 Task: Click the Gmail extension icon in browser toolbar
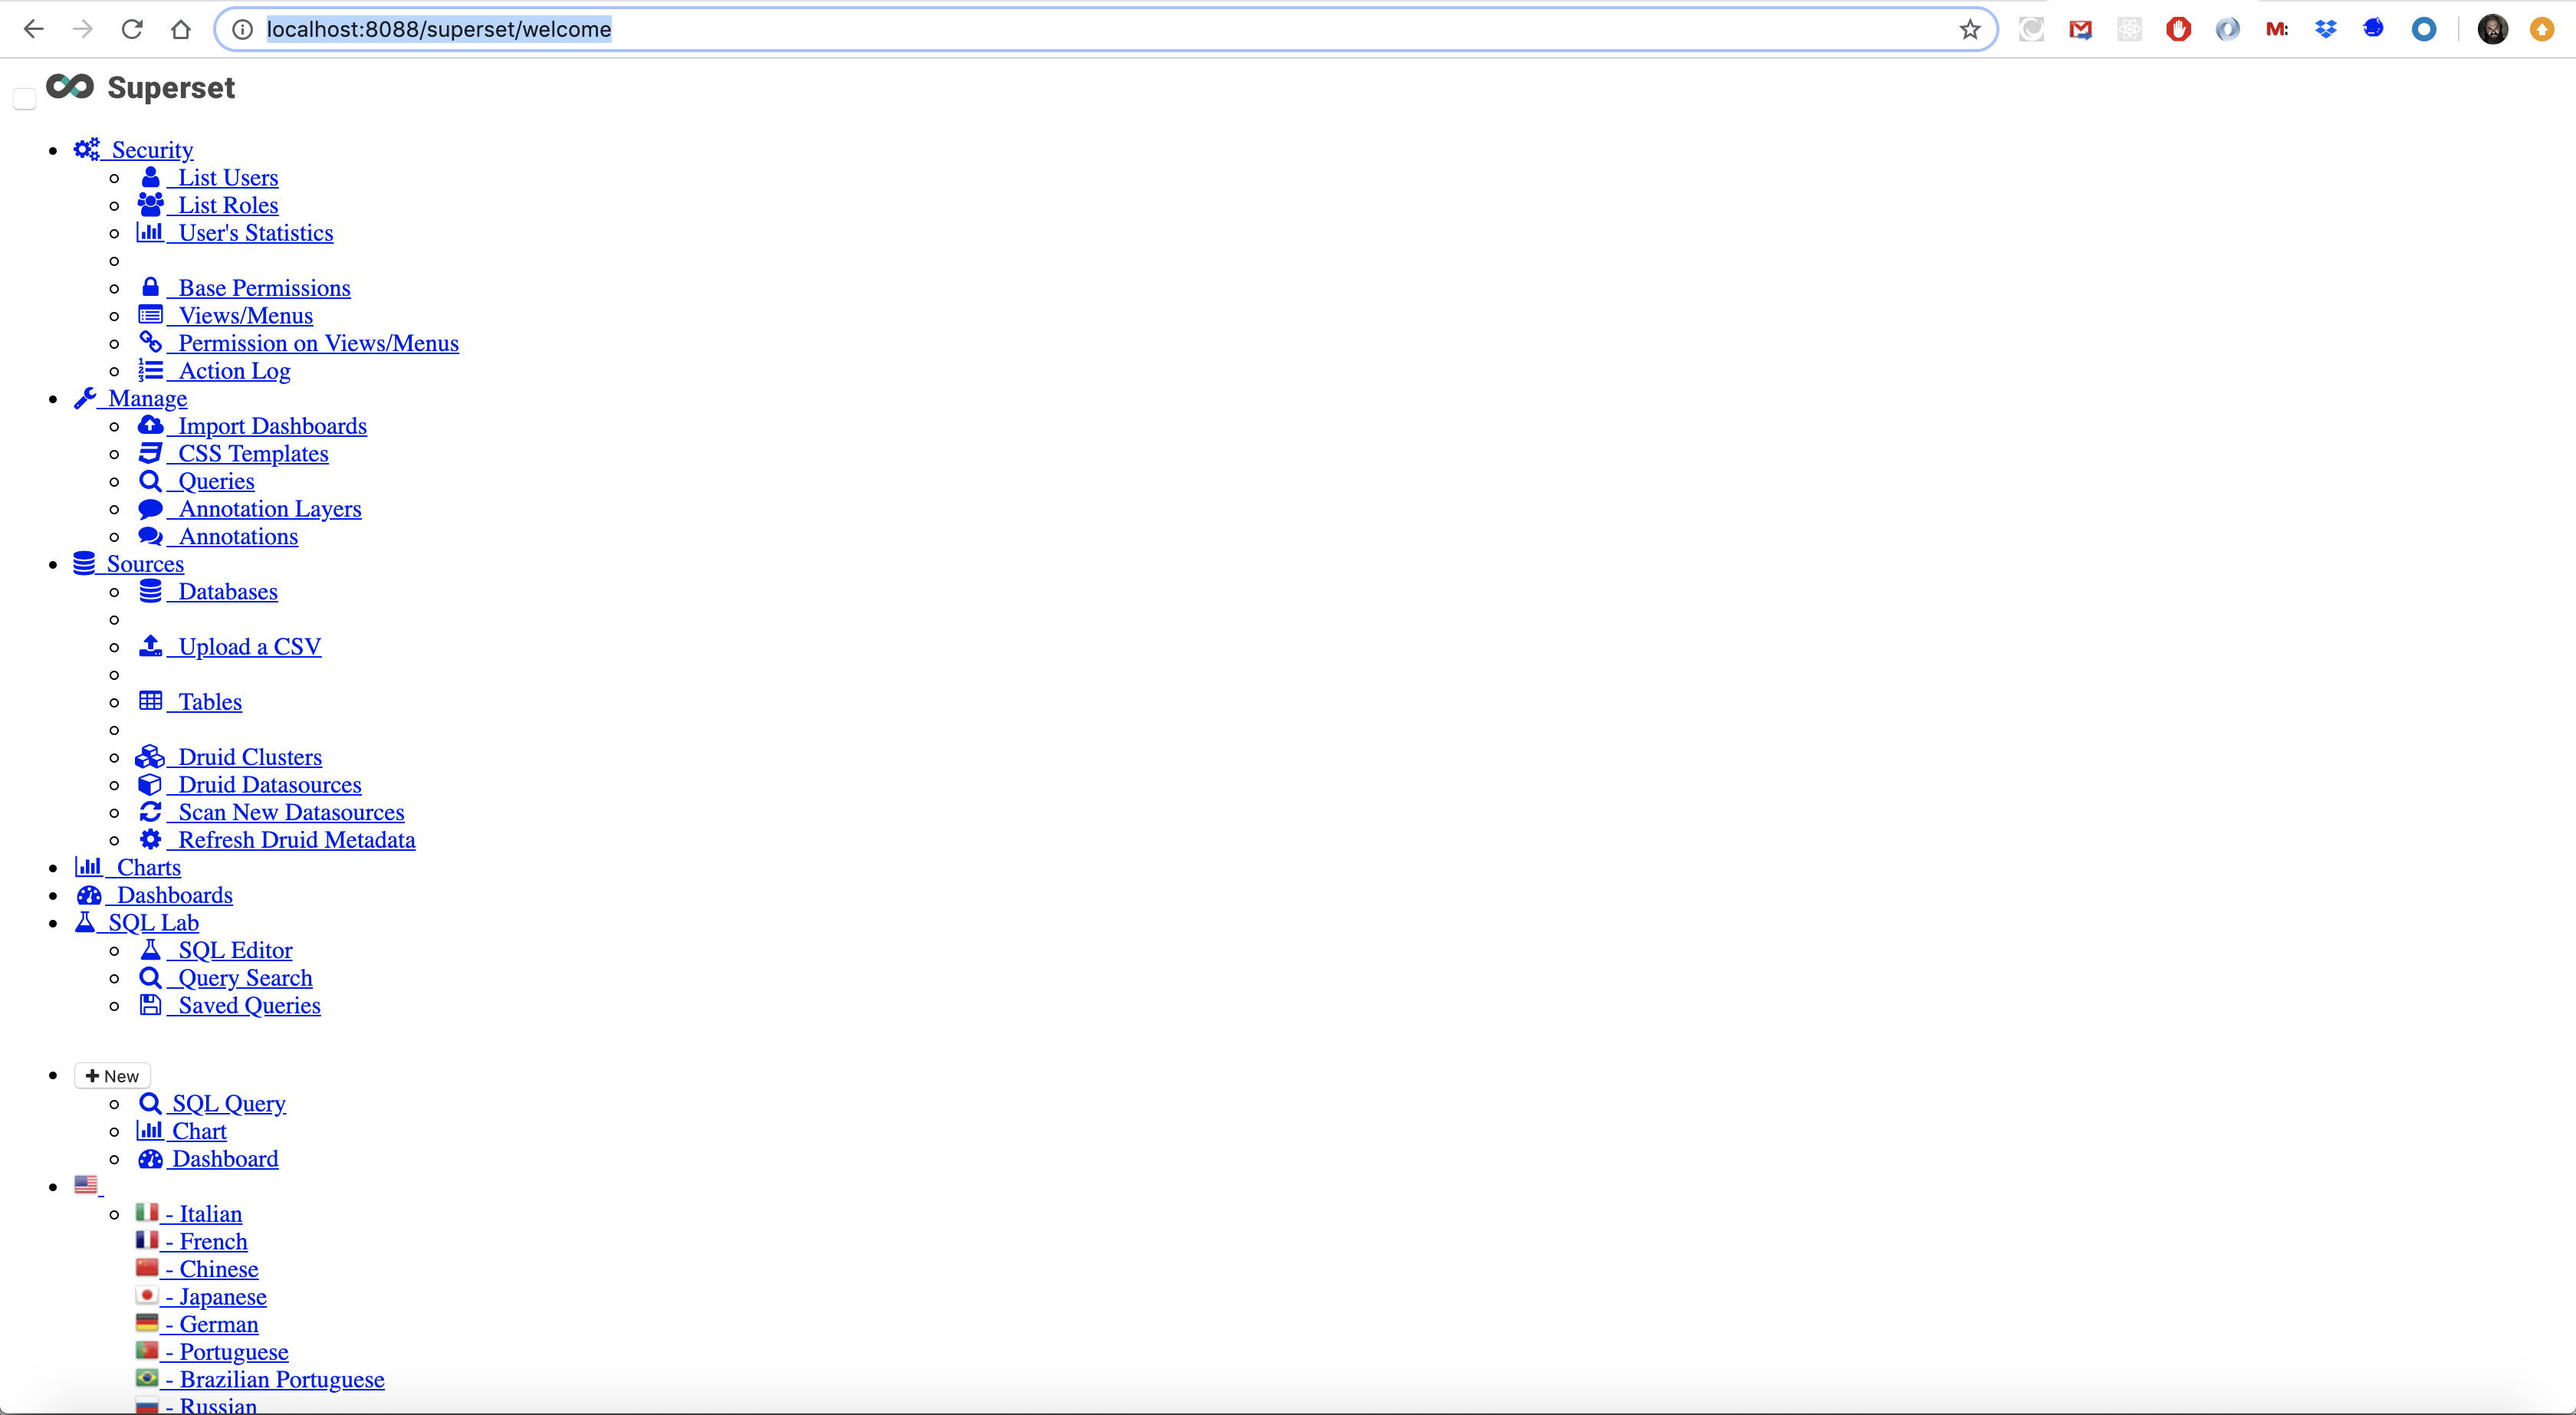click(2080, 29)
